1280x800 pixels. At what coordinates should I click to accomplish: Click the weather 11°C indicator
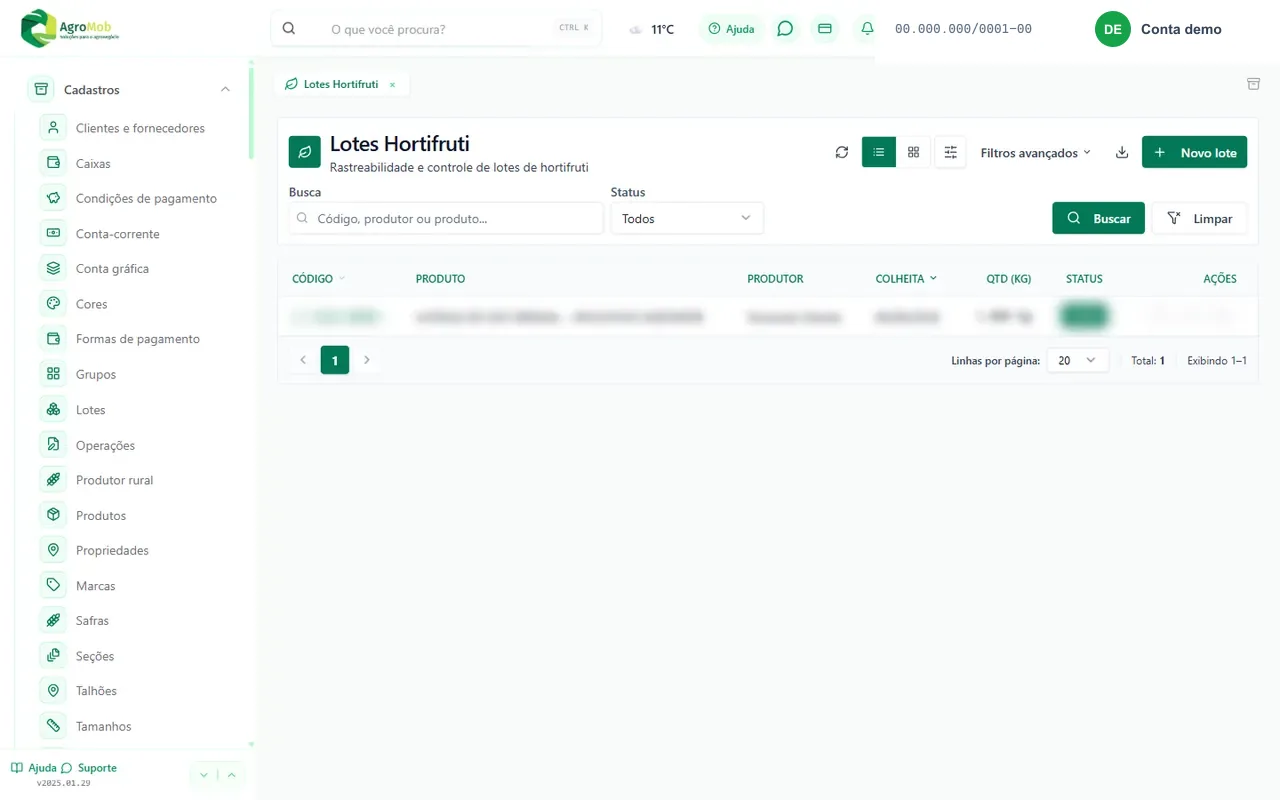(652, 29)
